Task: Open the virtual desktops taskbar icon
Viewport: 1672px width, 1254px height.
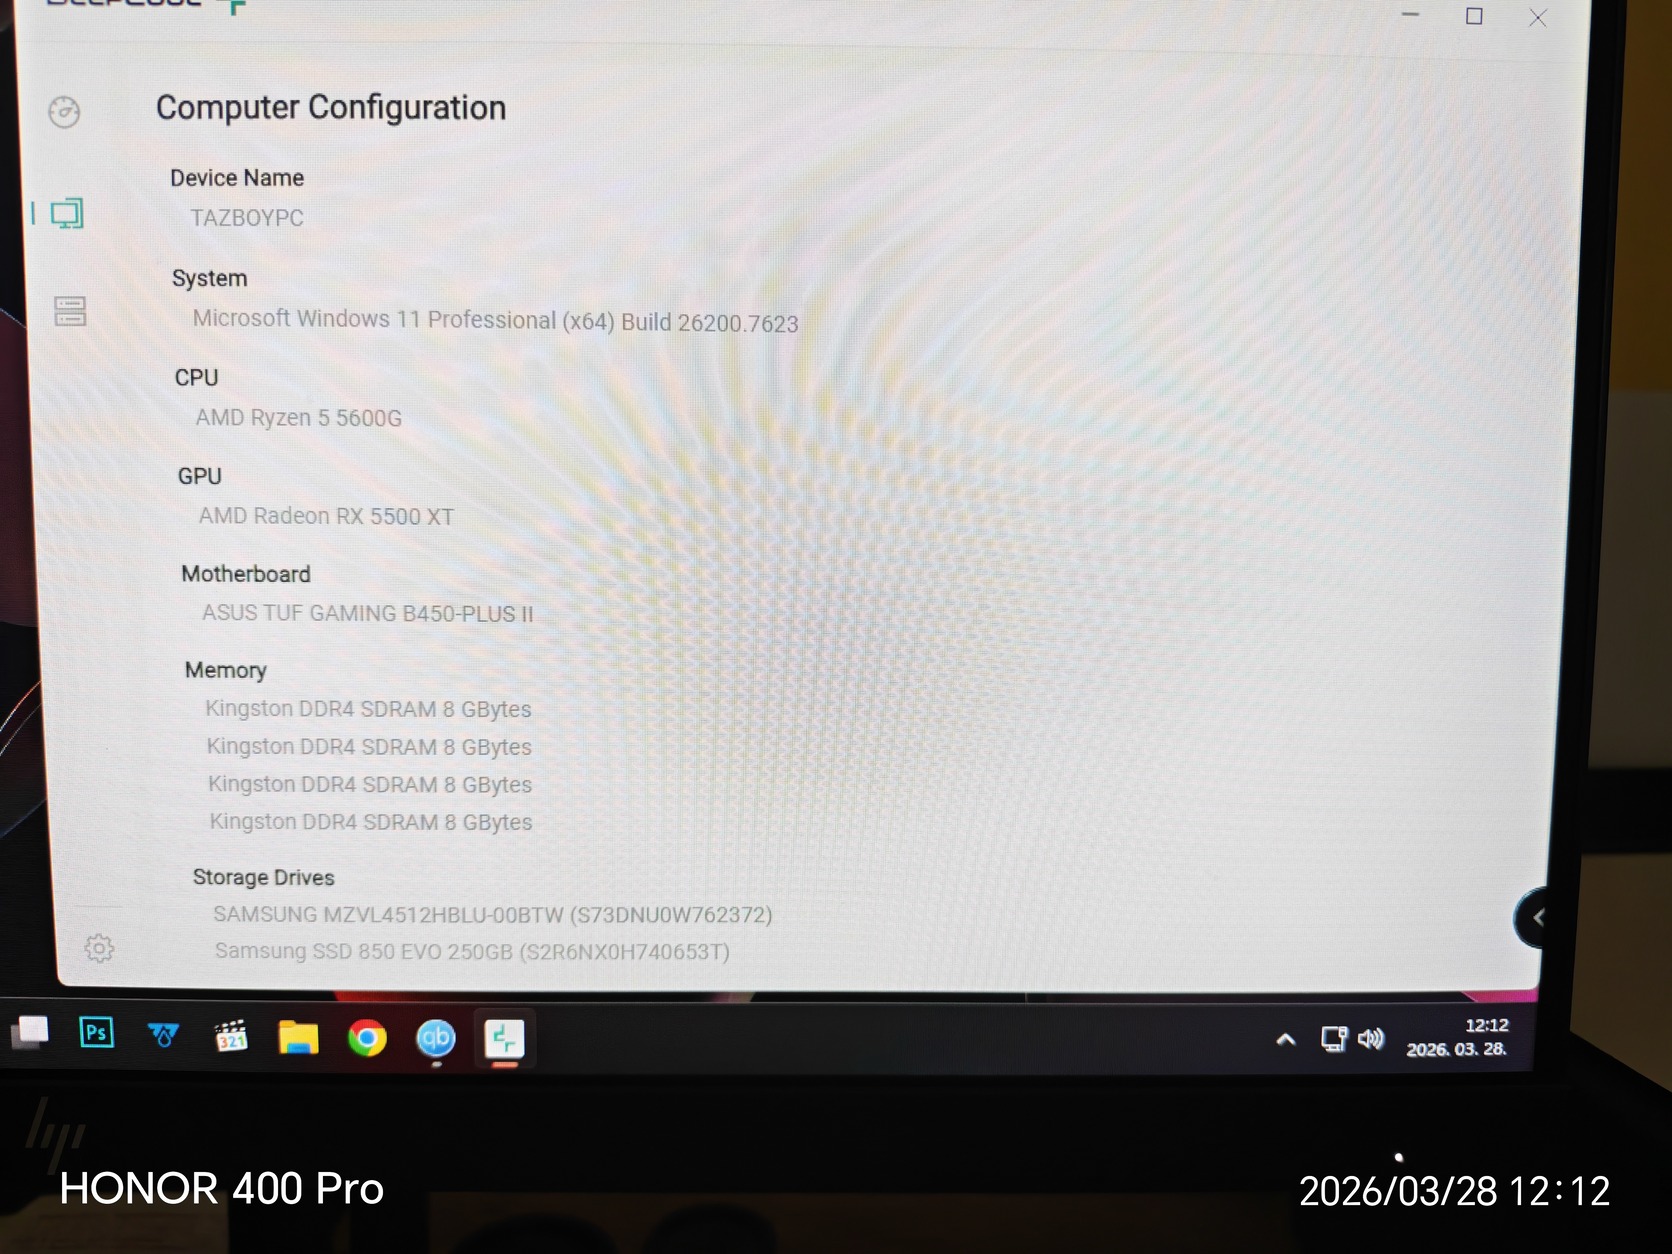Action: click(x=29, y=1031)
